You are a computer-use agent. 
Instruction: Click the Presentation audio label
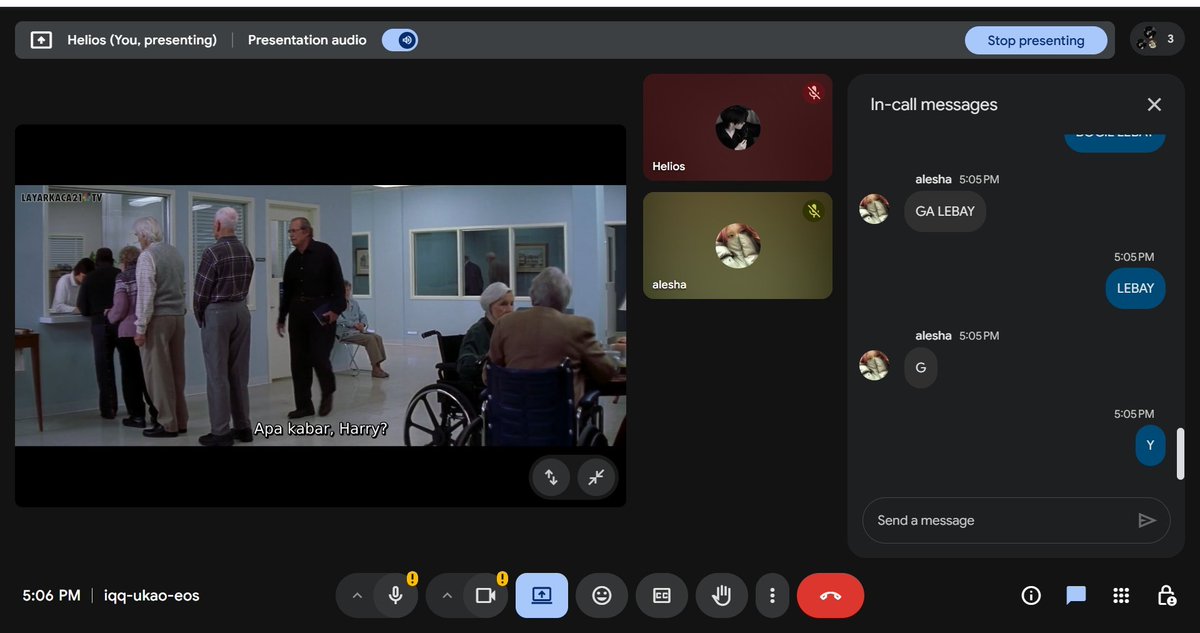tap(307, 40)
